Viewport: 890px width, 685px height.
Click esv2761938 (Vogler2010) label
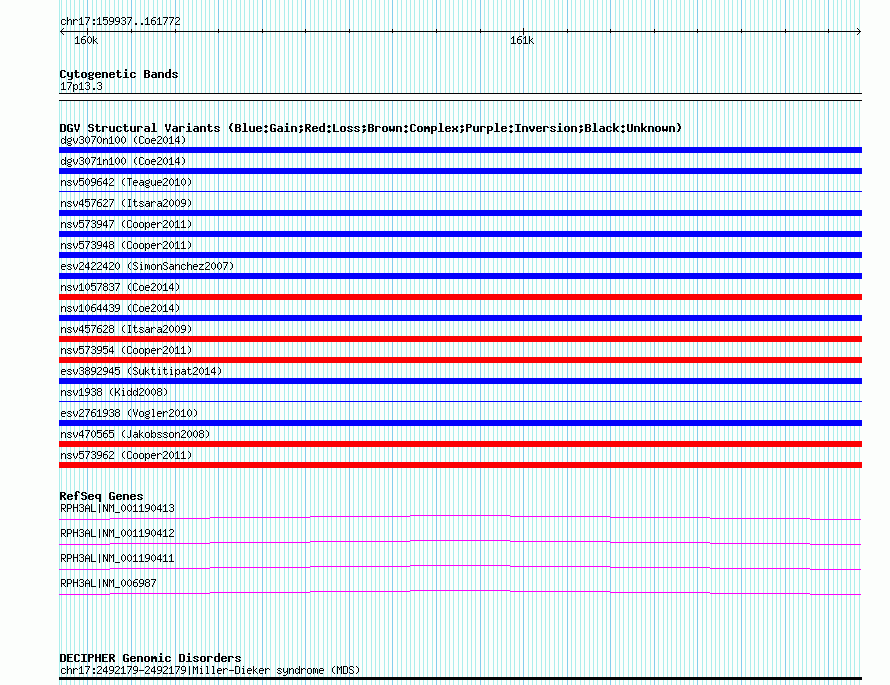click(129, 413)
